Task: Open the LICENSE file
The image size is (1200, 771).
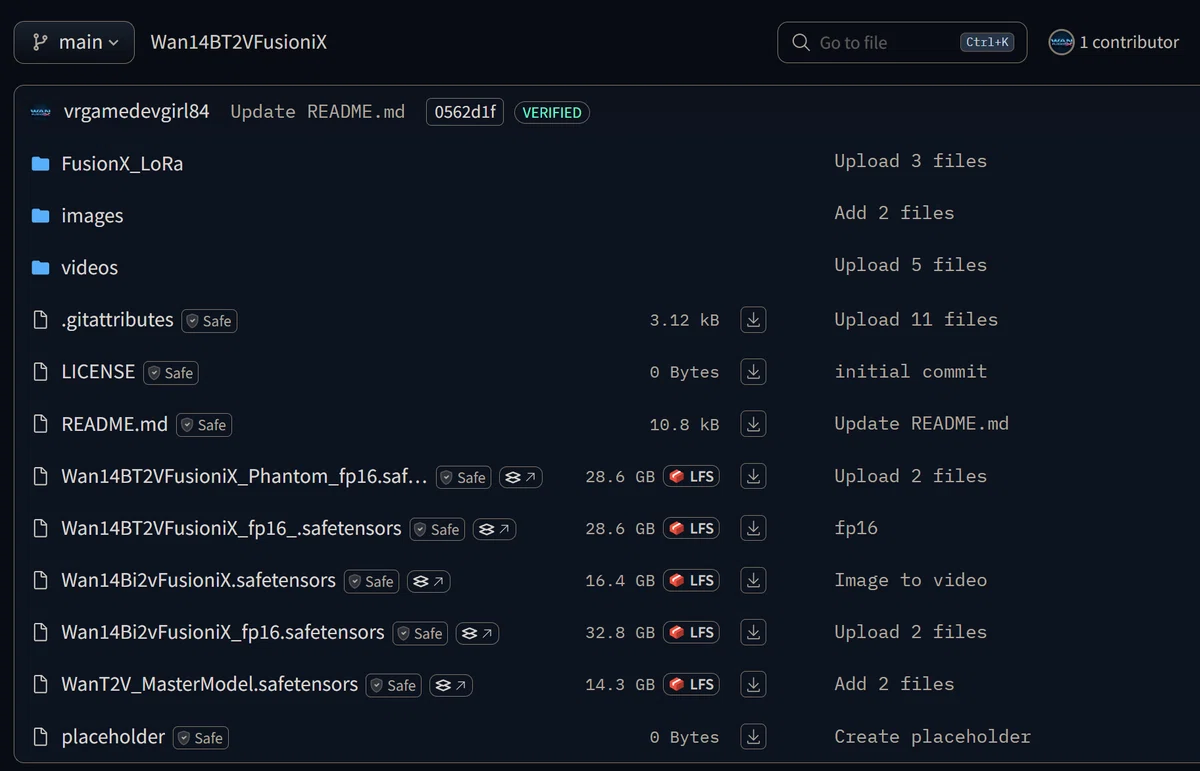Action: tap(98, 372)
